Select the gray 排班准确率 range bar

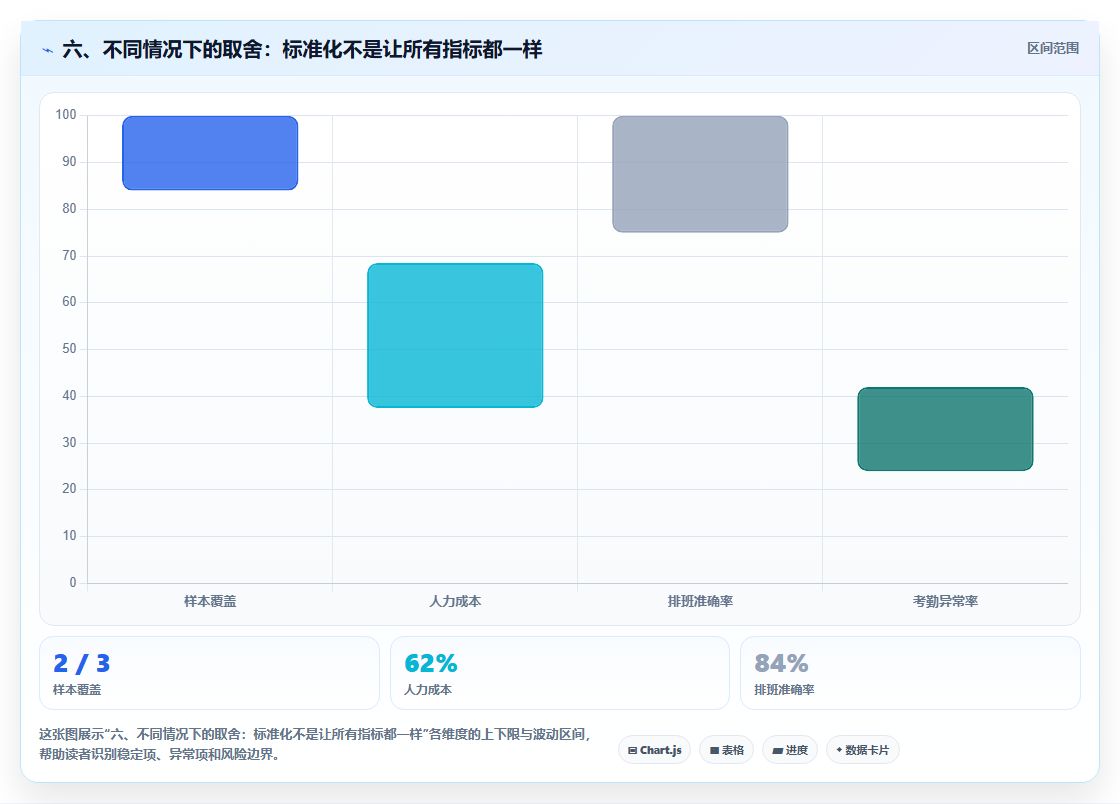pos(700,174)
